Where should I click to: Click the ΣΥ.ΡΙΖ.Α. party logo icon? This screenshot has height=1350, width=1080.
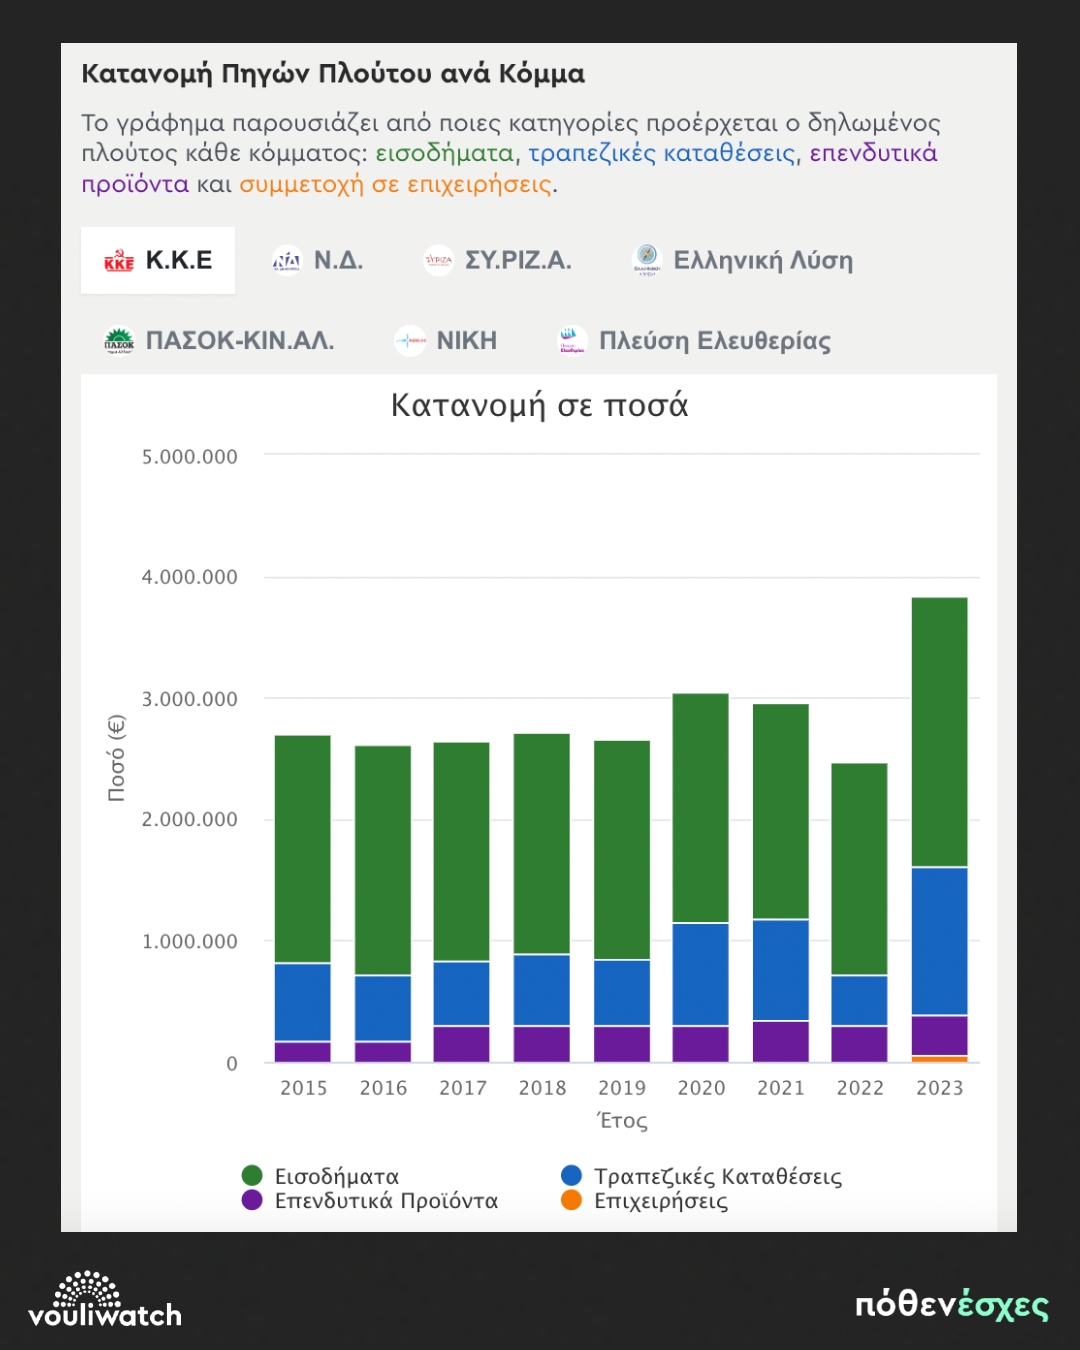(438, 261)
